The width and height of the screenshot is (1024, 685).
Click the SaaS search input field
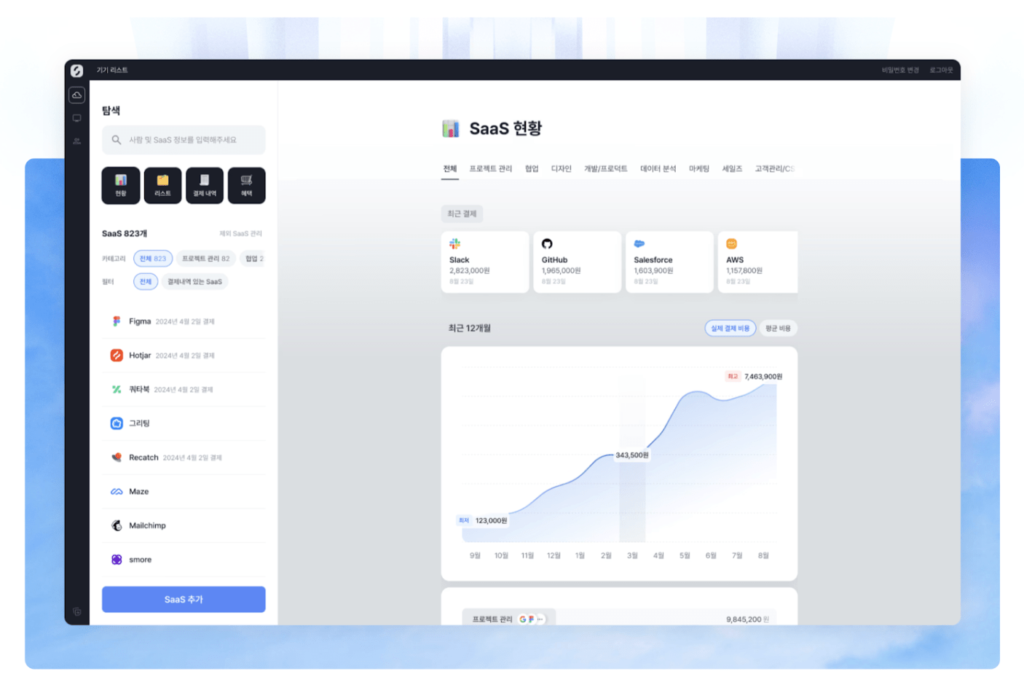tap(183, 138)
